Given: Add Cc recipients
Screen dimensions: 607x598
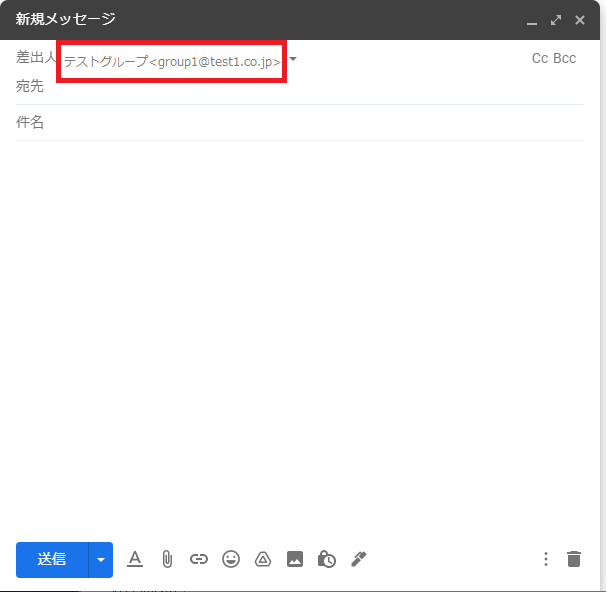Looking at the screenshot, I should (540, 58).
